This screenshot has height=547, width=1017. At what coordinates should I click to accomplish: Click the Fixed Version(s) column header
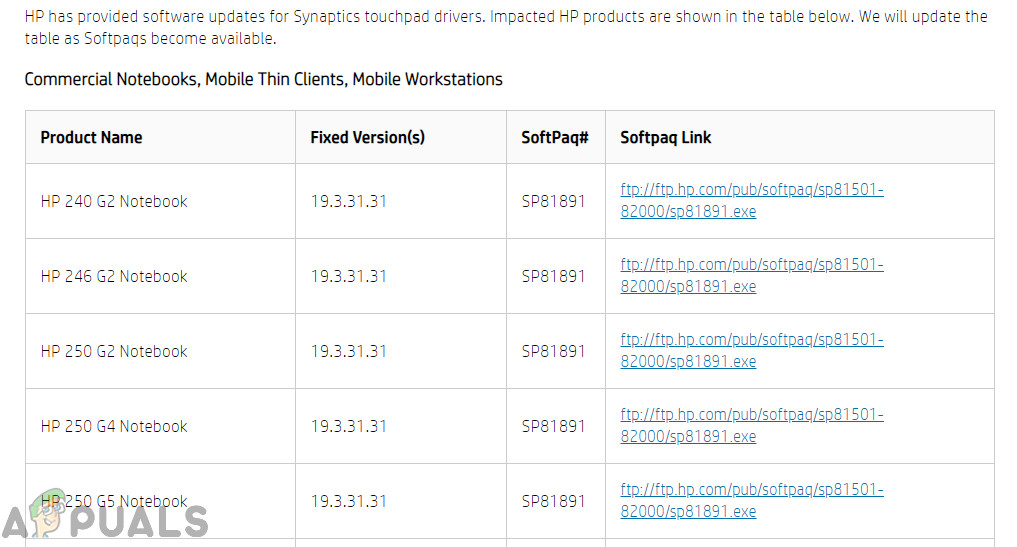pyautogui.click(x=367, y=137)
